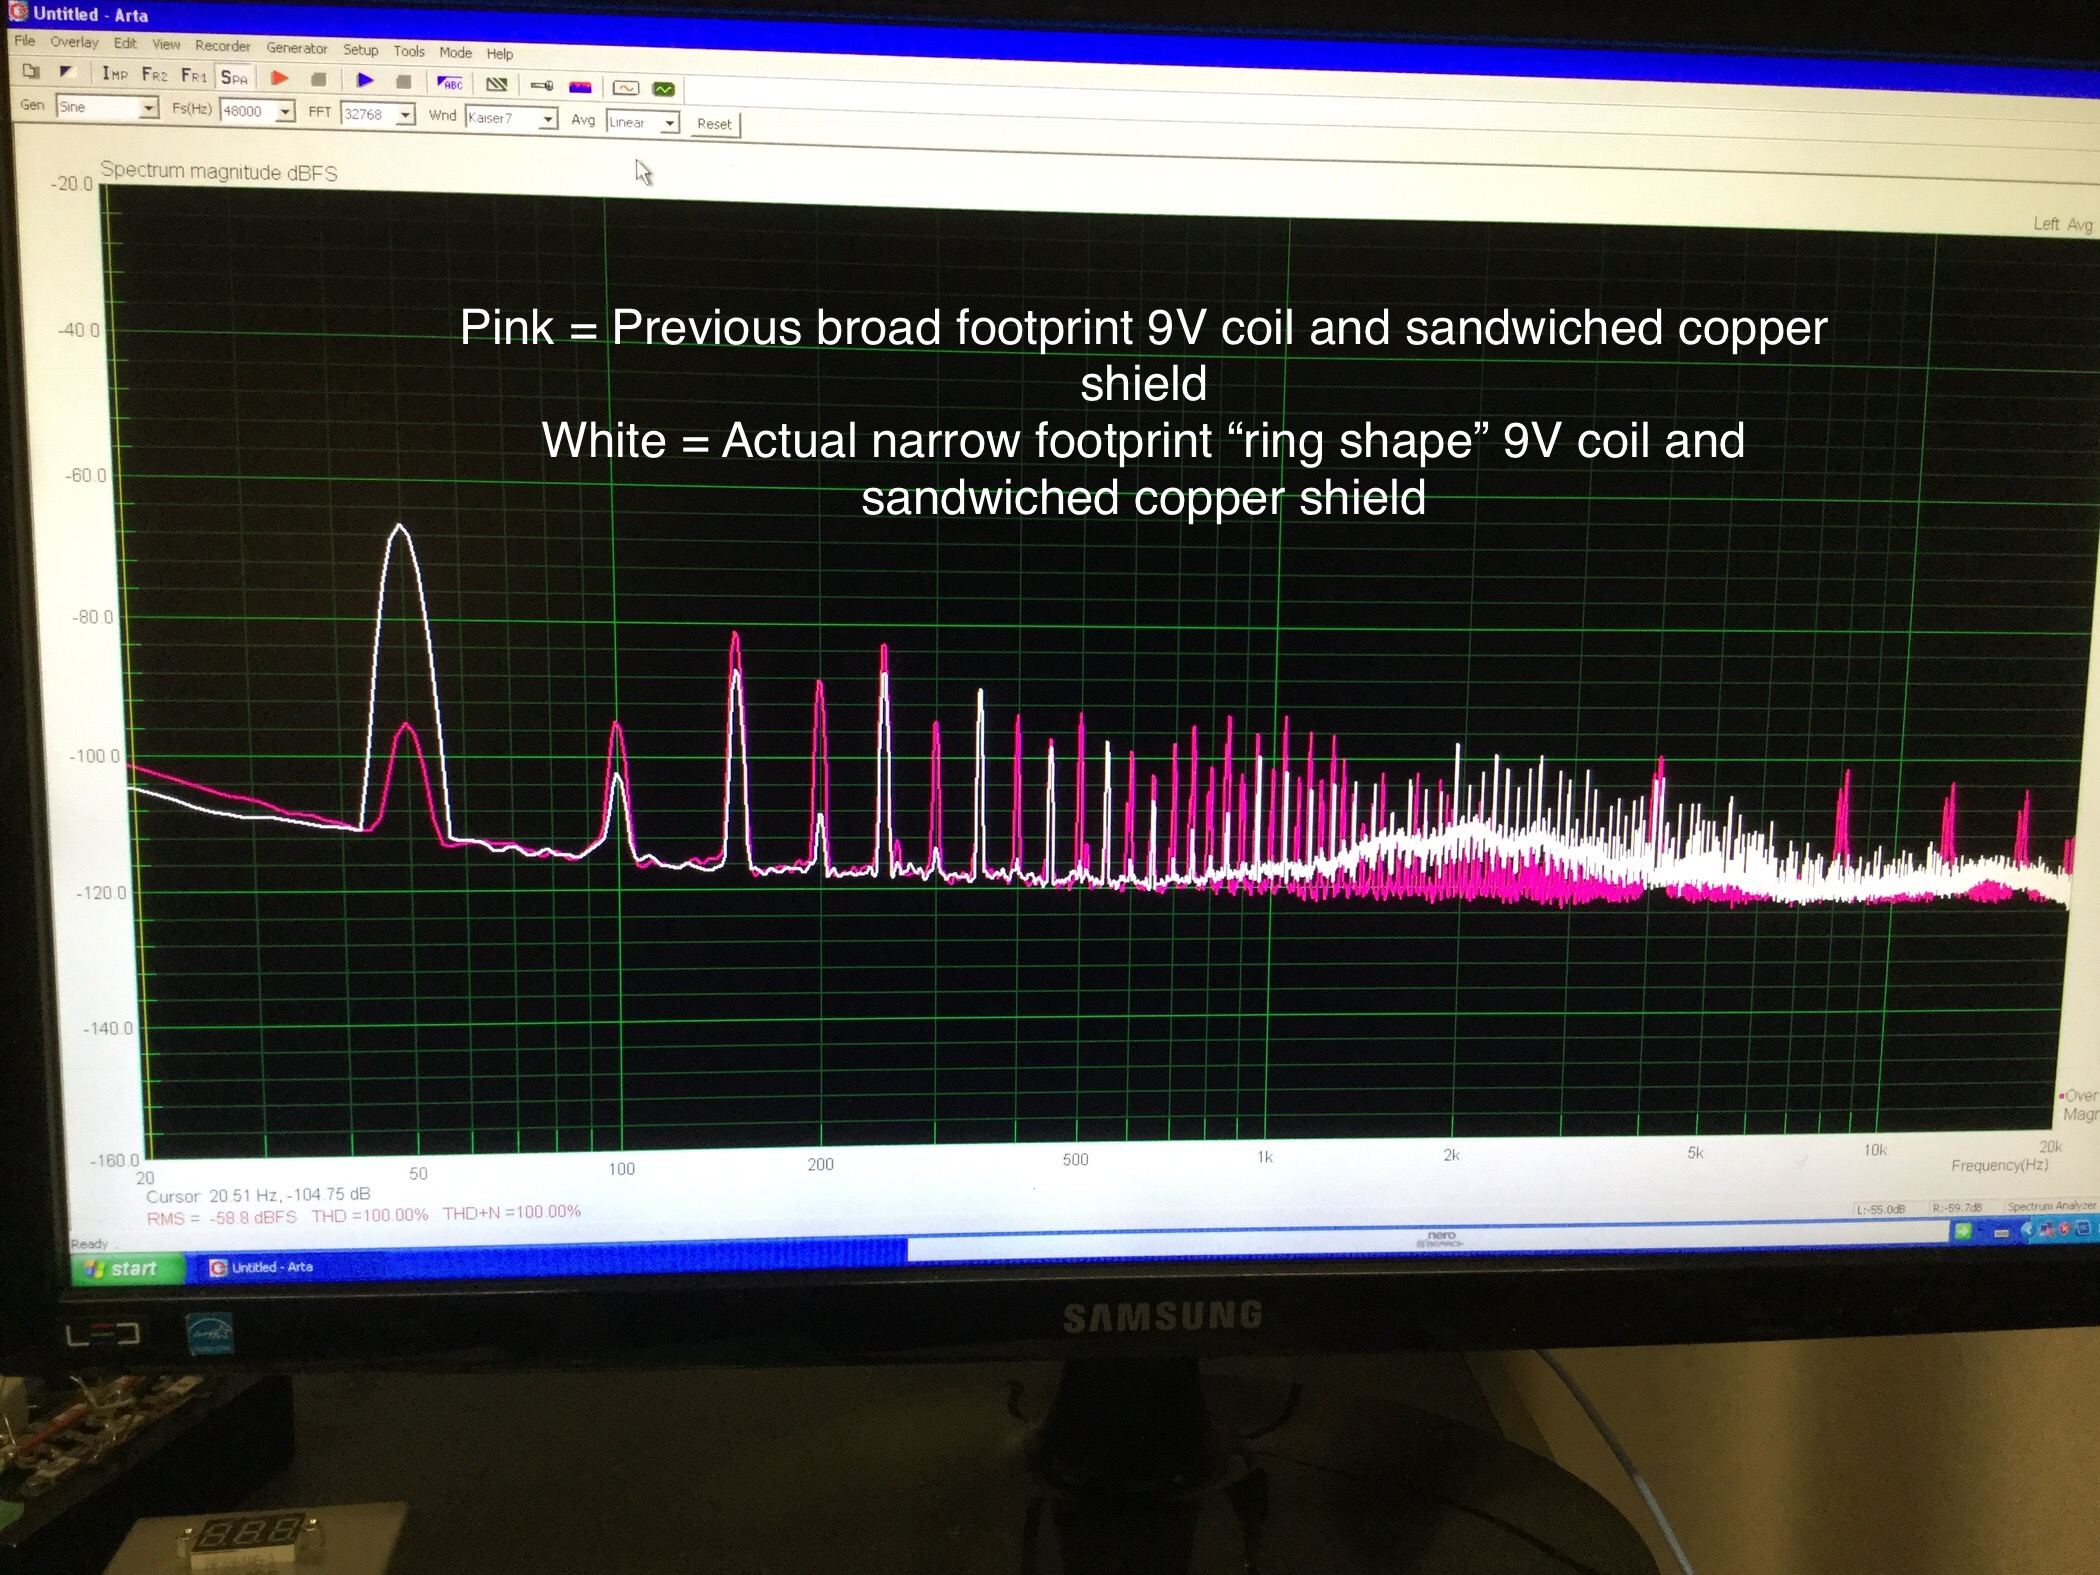
Task: Click the Untitled - Arta taskbar button
Action: [262, 1267]
